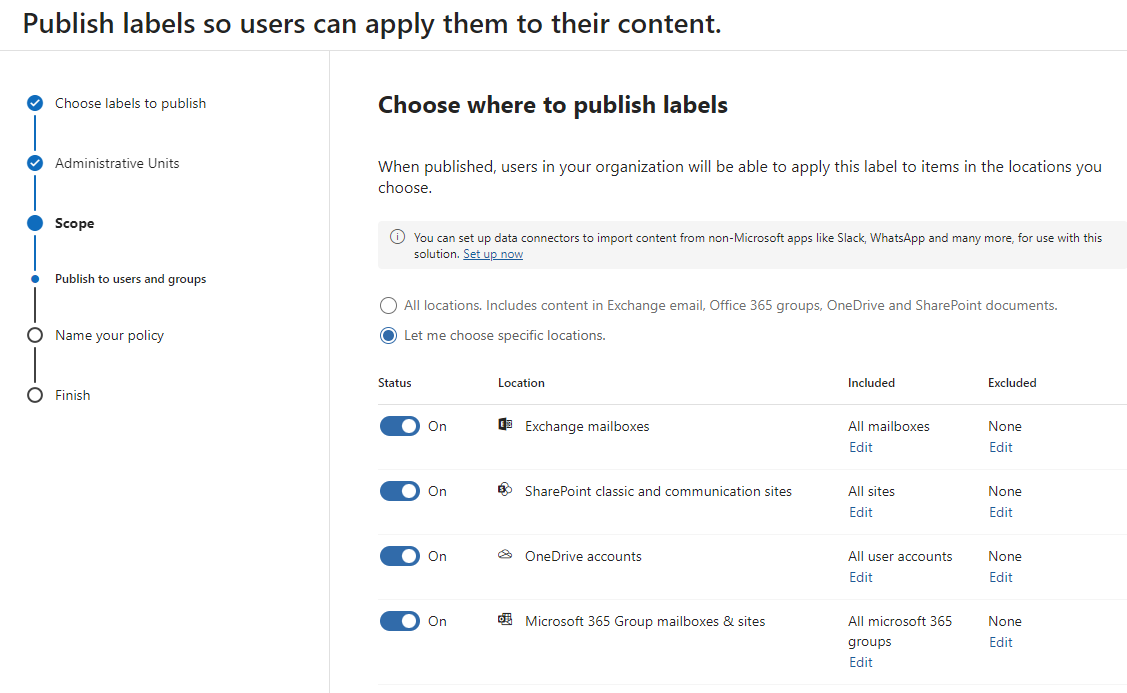This screenshot has width=1127, height=693.
Task: Edit included Microsoft 365 groups
Action: coord(860,662)
